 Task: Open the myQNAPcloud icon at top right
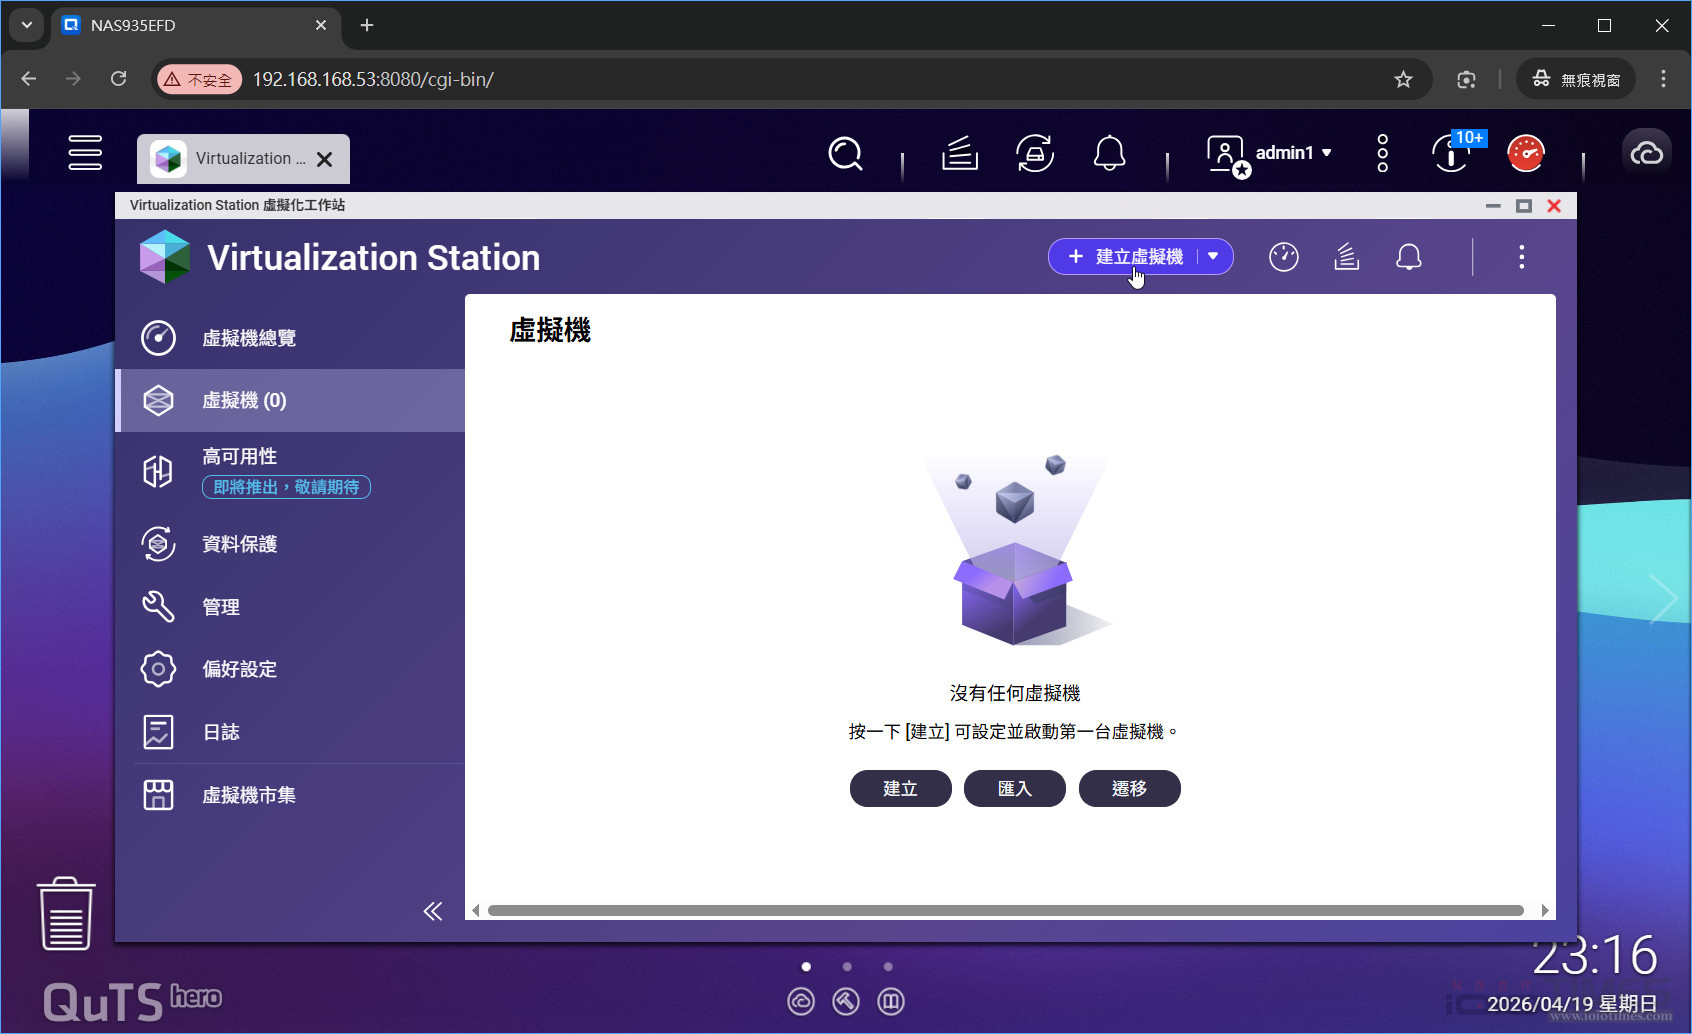coord(1646,151)
